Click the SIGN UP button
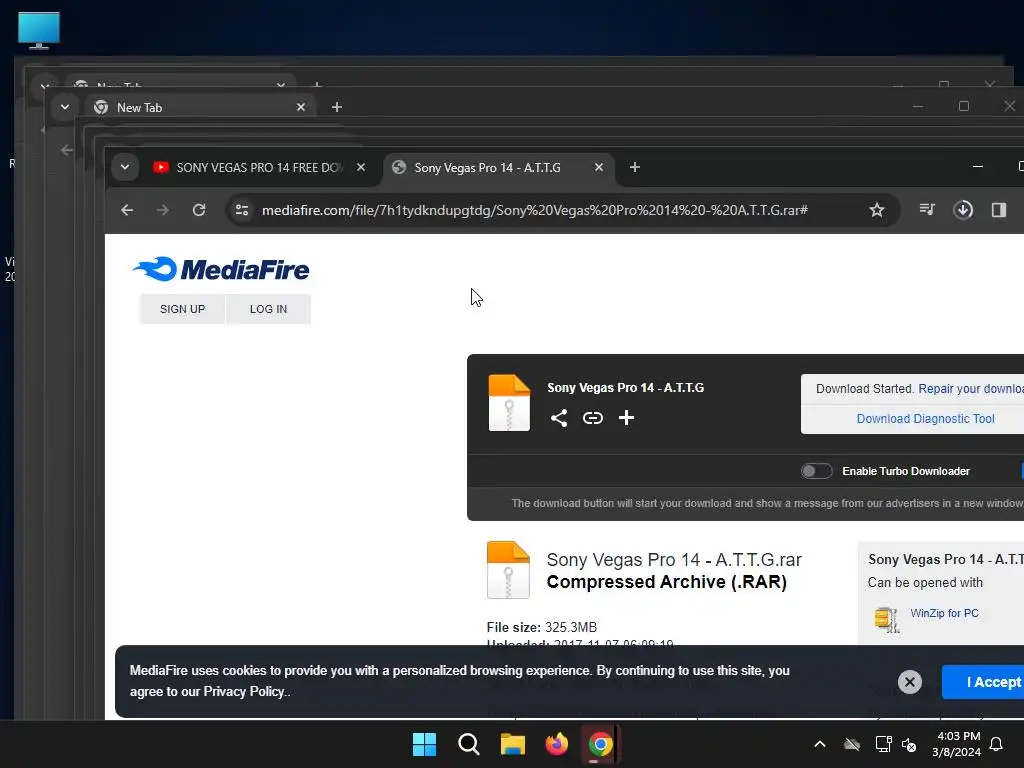 [182, 309]
